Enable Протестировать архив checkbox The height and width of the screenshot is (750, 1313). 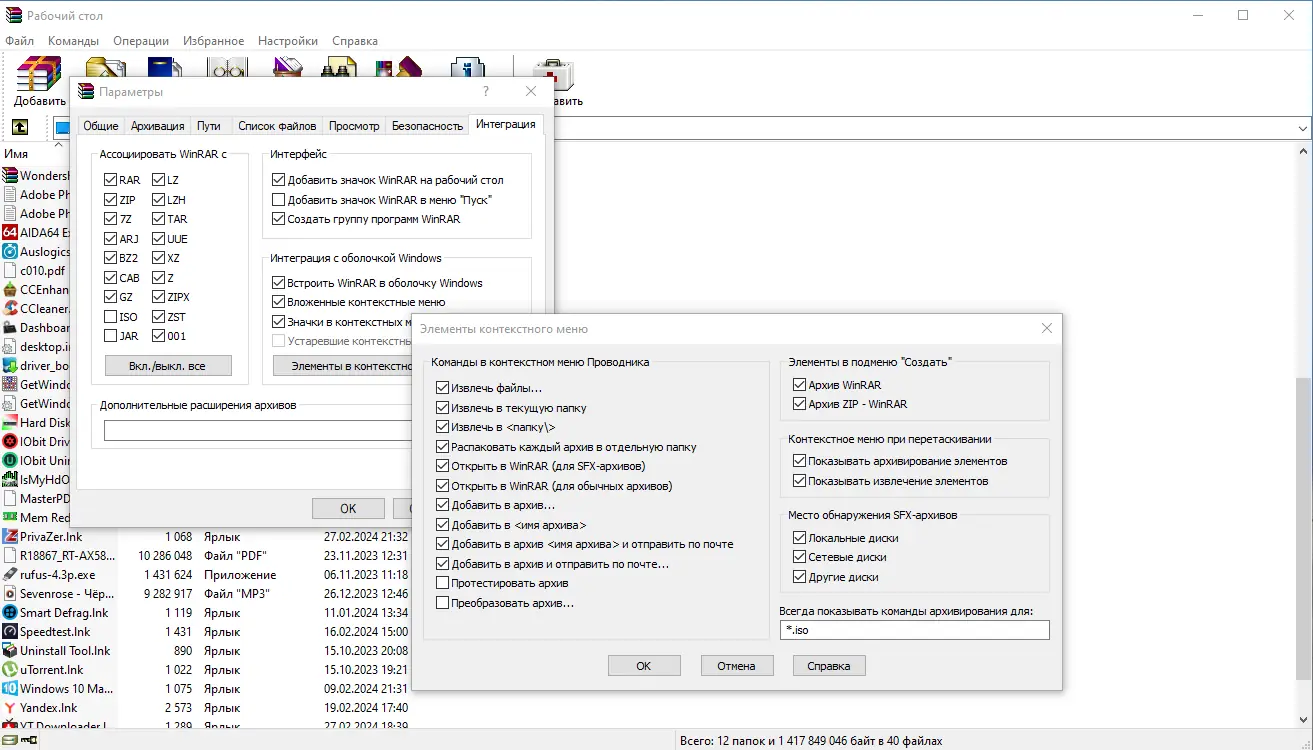442,583
